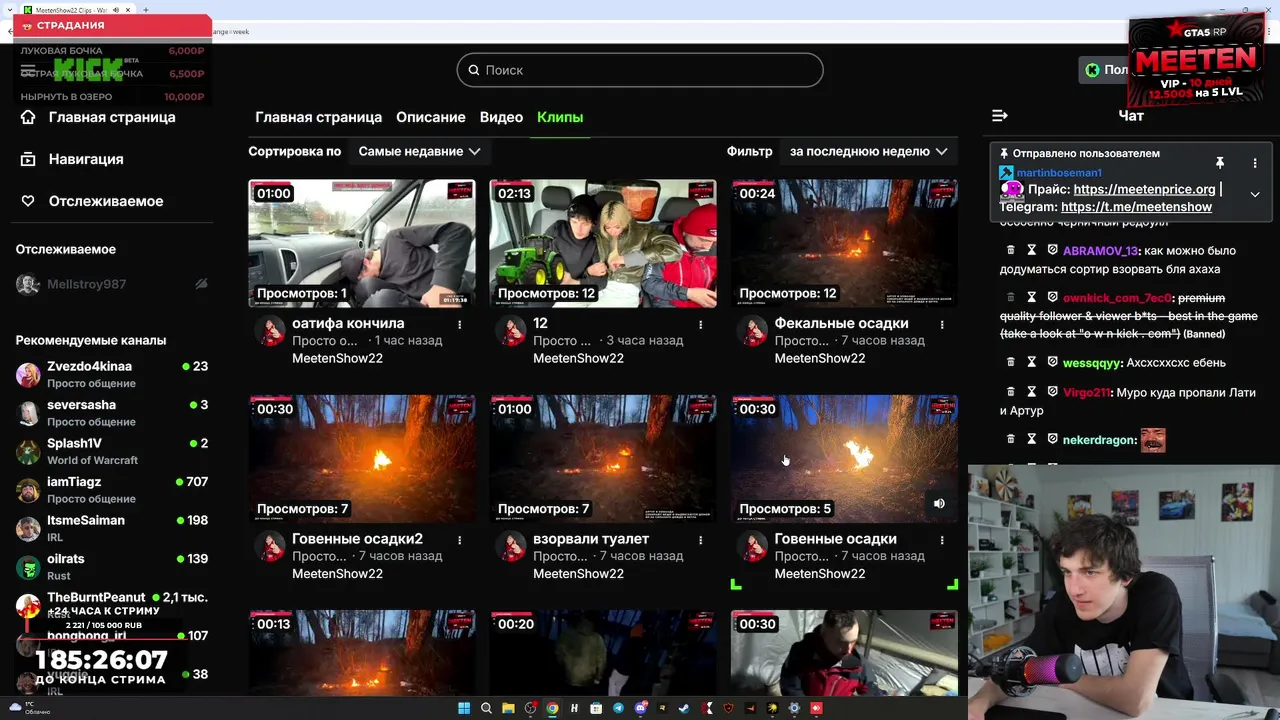Open followed channel Mellstroy987

coord(112,284)
